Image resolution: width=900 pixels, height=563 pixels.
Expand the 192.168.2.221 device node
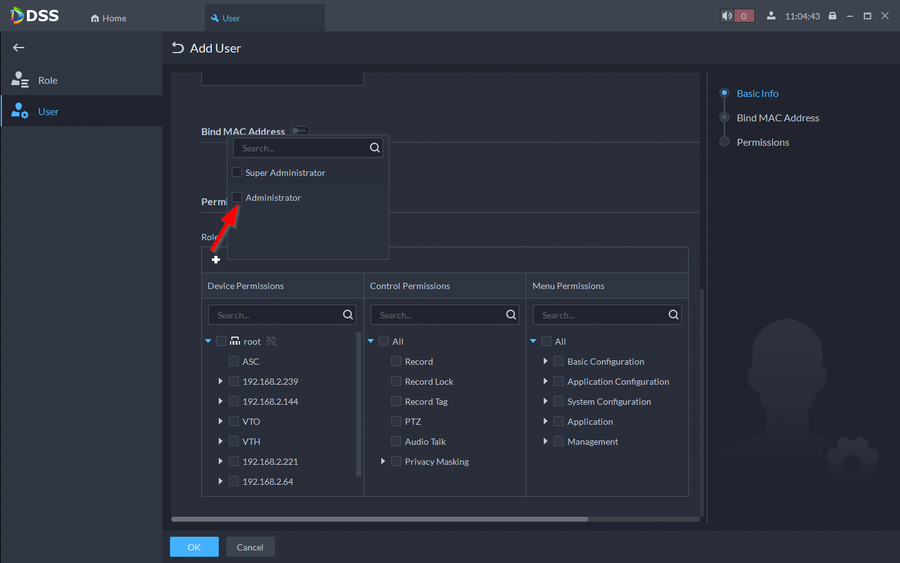220,461
